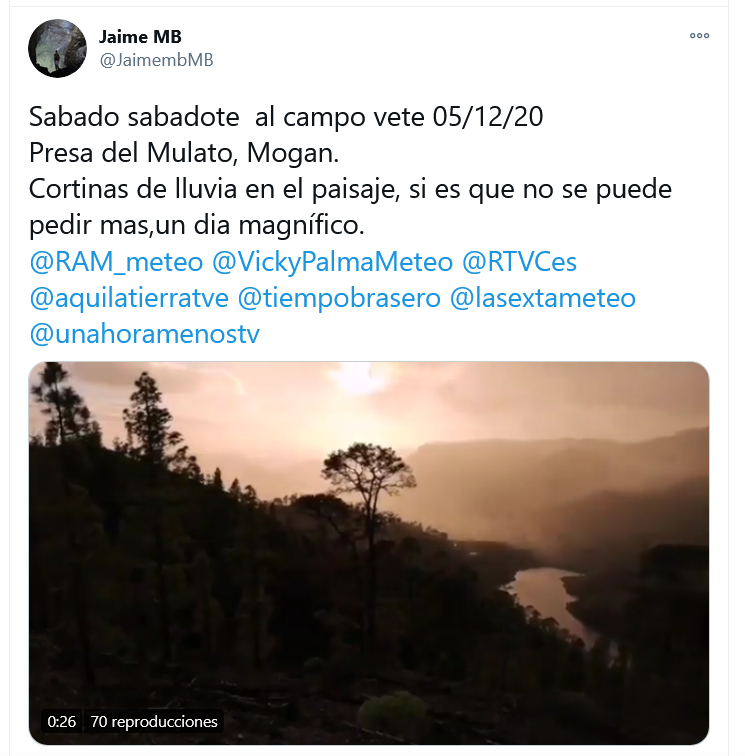Image resolution: width=745 pixels, height=756 pixels.
Task: Click the @tiempobrasero mention
Action: point(339,298)
